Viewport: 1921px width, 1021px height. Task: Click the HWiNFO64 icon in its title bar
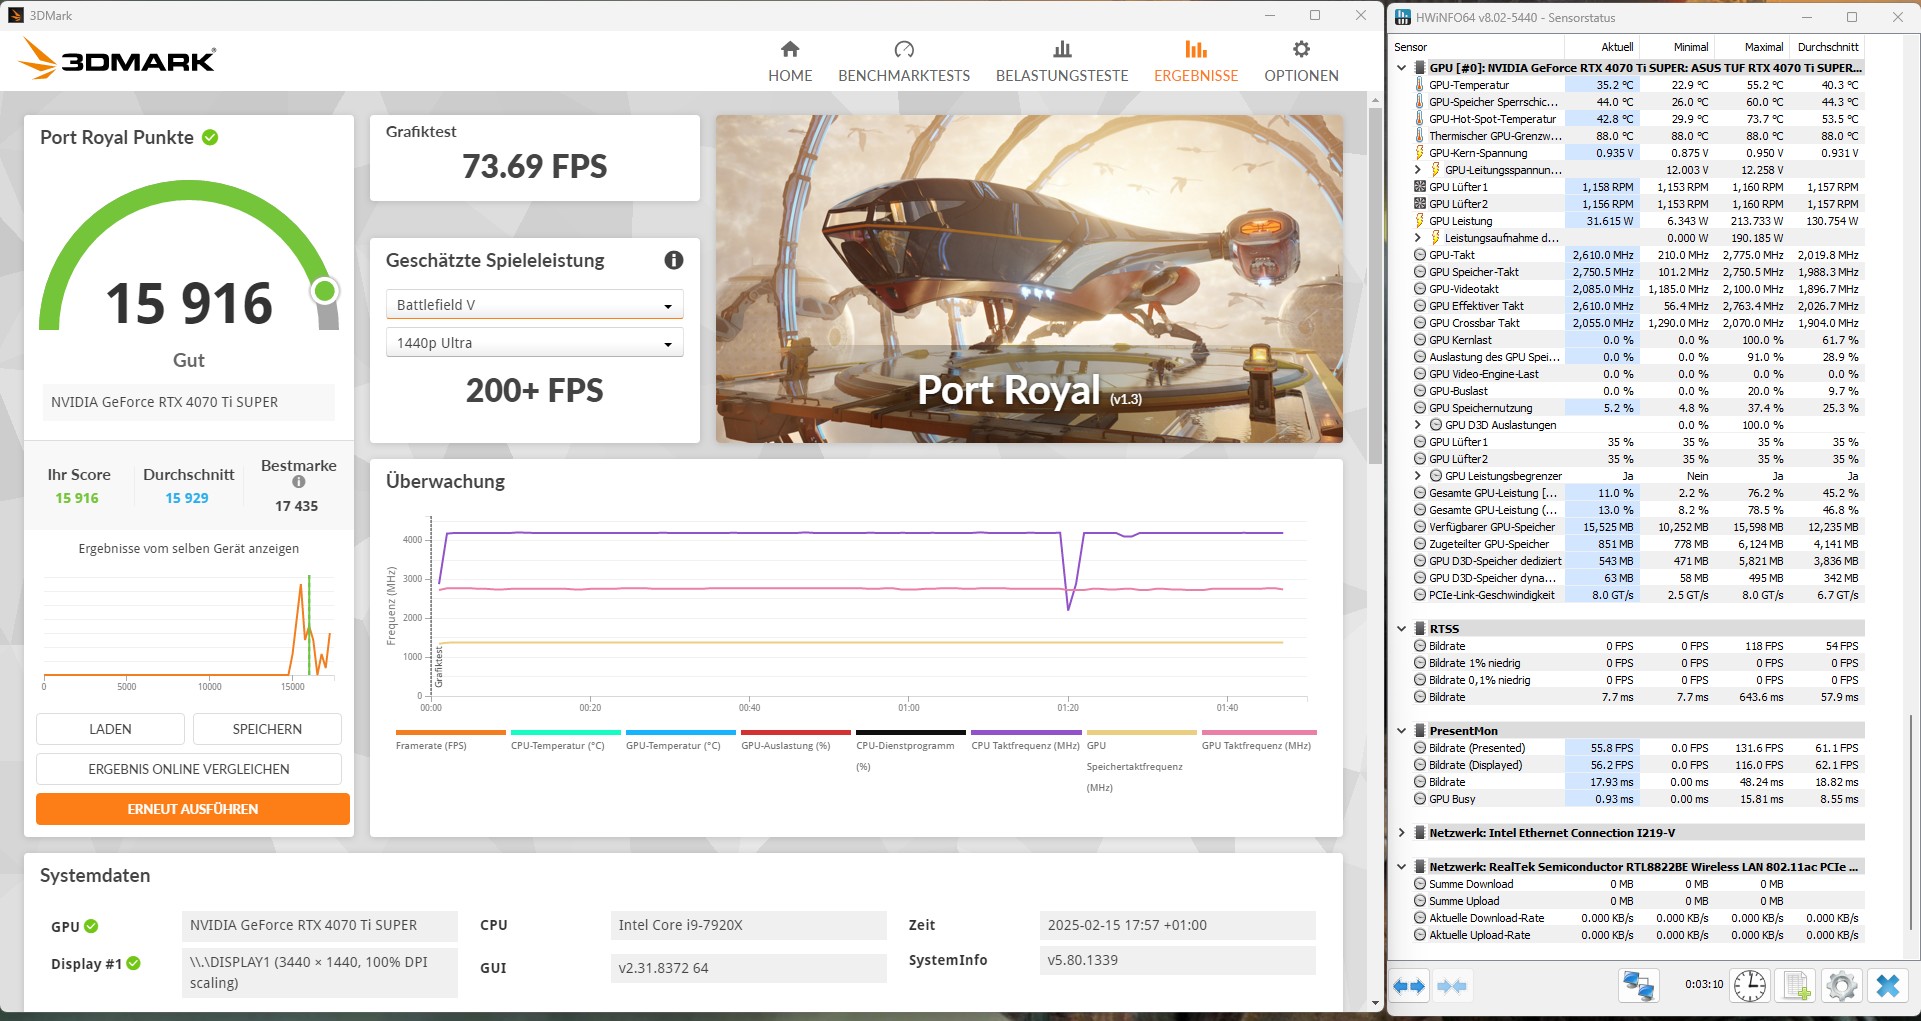[1403, 17]
